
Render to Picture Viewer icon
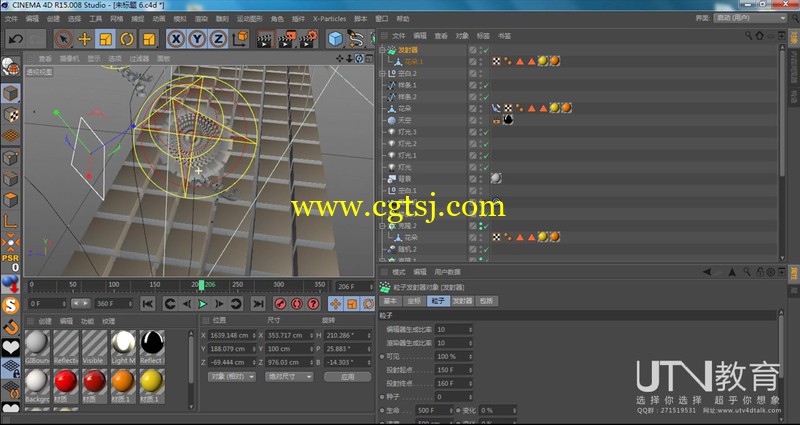pyautogui.click(x=287, y=39)
